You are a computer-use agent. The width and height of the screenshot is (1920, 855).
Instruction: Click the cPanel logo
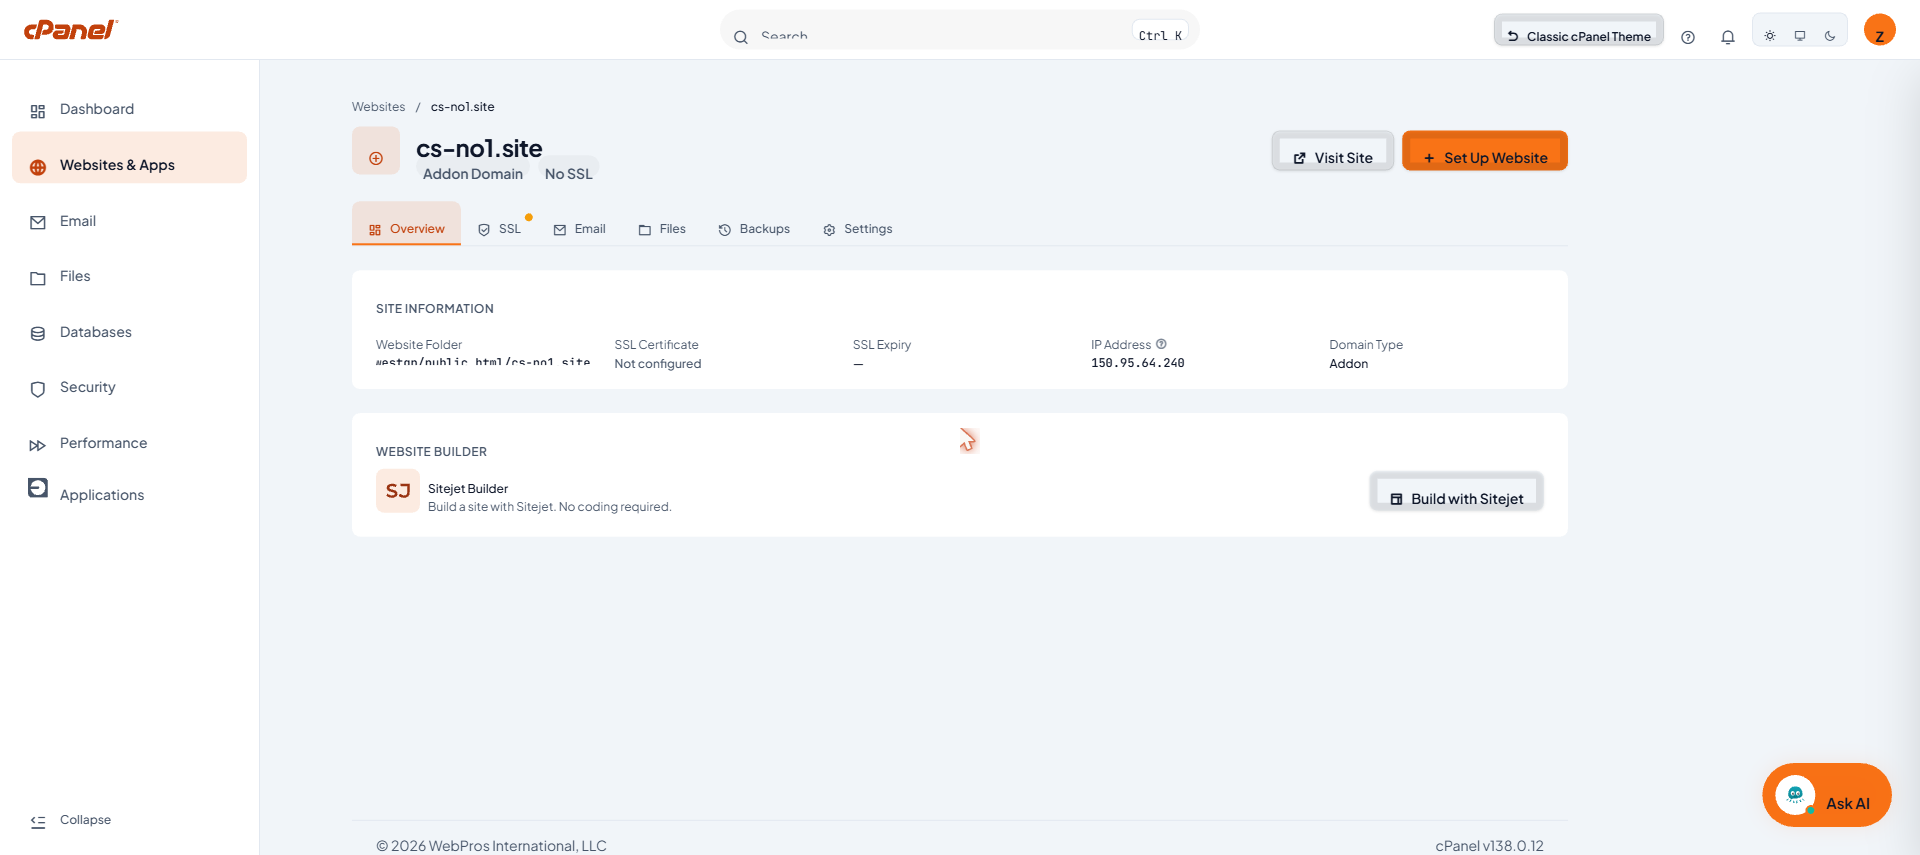click(x=70, y=29)
